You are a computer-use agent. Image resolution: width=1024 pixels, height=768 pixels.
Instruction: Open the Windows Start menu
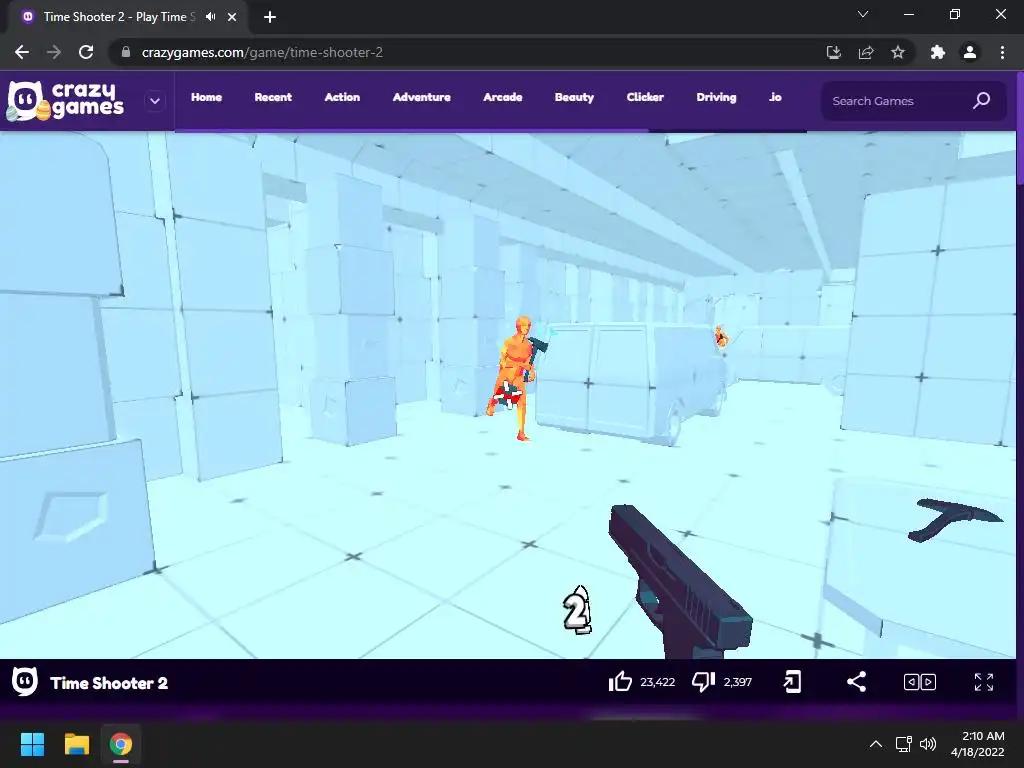(32, 744)
